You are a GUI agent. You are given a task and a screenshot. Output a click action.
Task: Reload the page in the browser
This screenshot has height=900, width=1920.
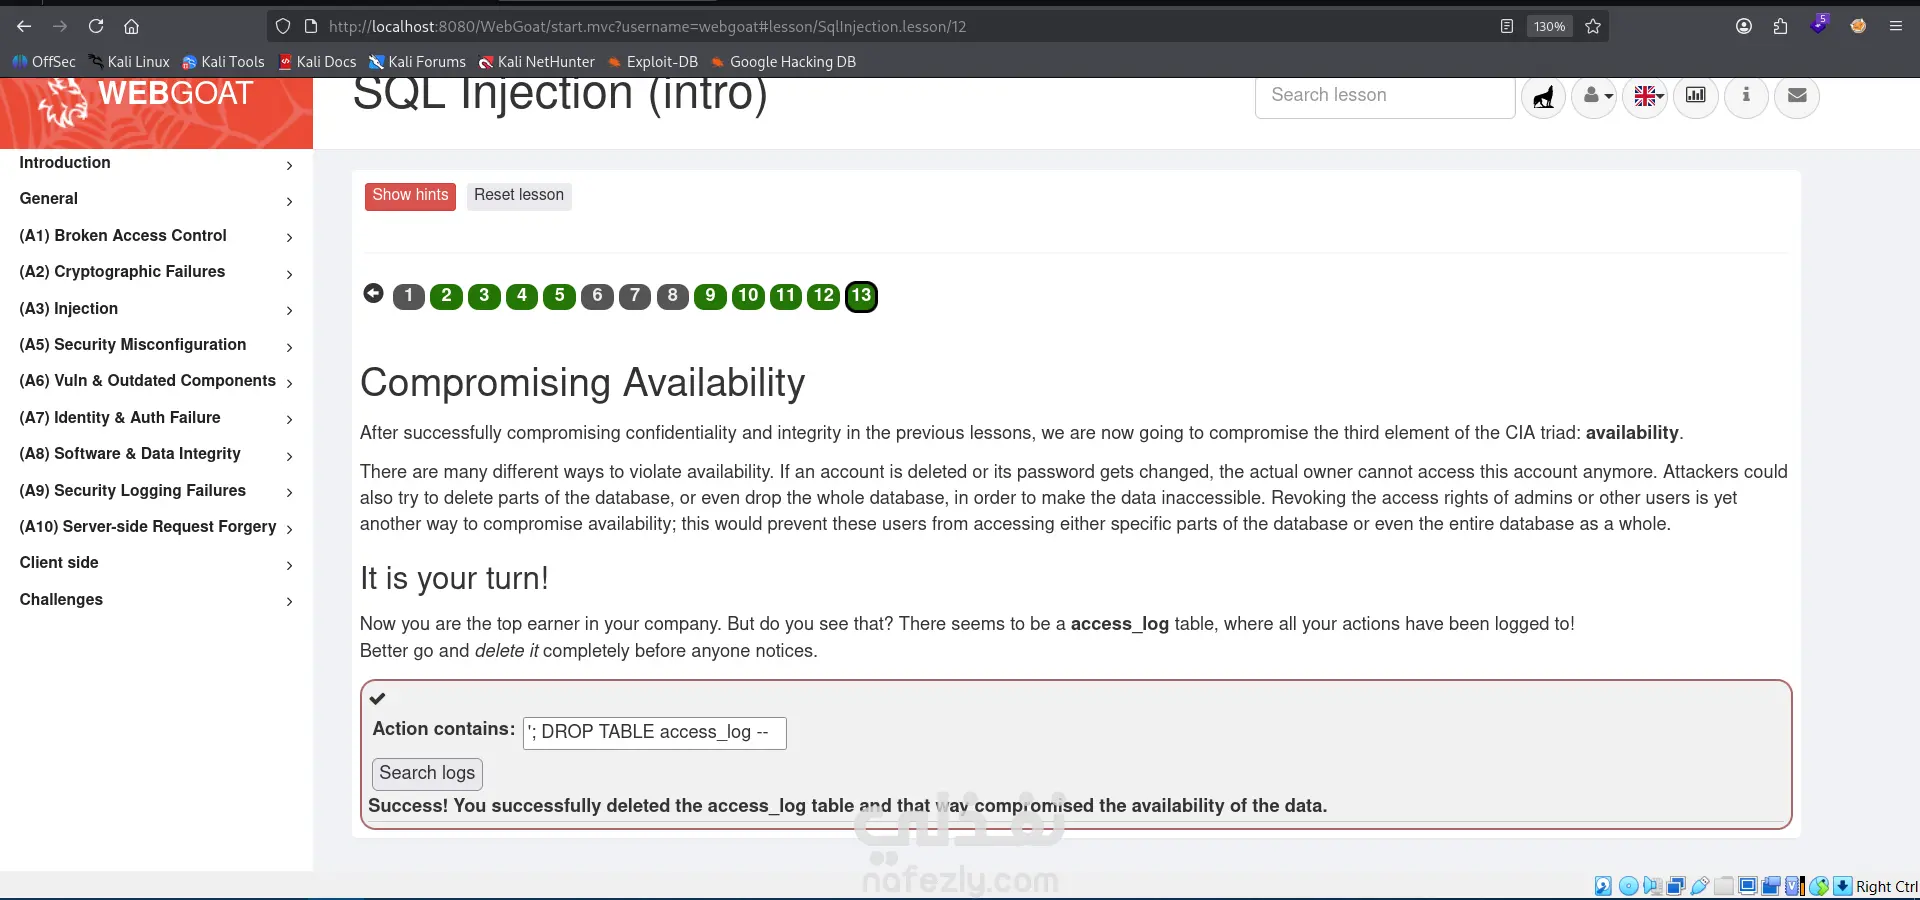[96, 26]
